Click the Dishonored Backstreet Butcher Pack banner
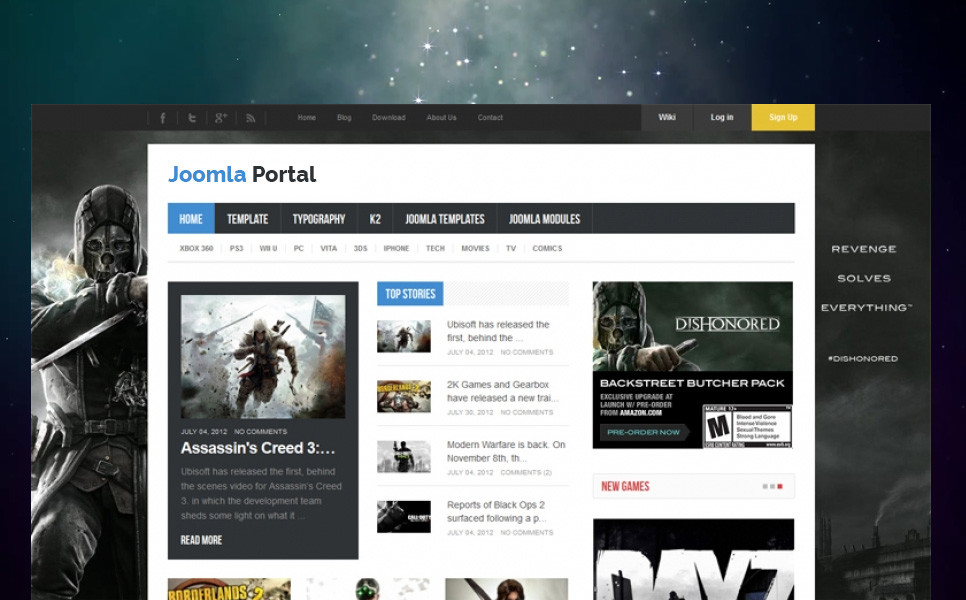Screen dimensions: 966x600 [693, 365]
